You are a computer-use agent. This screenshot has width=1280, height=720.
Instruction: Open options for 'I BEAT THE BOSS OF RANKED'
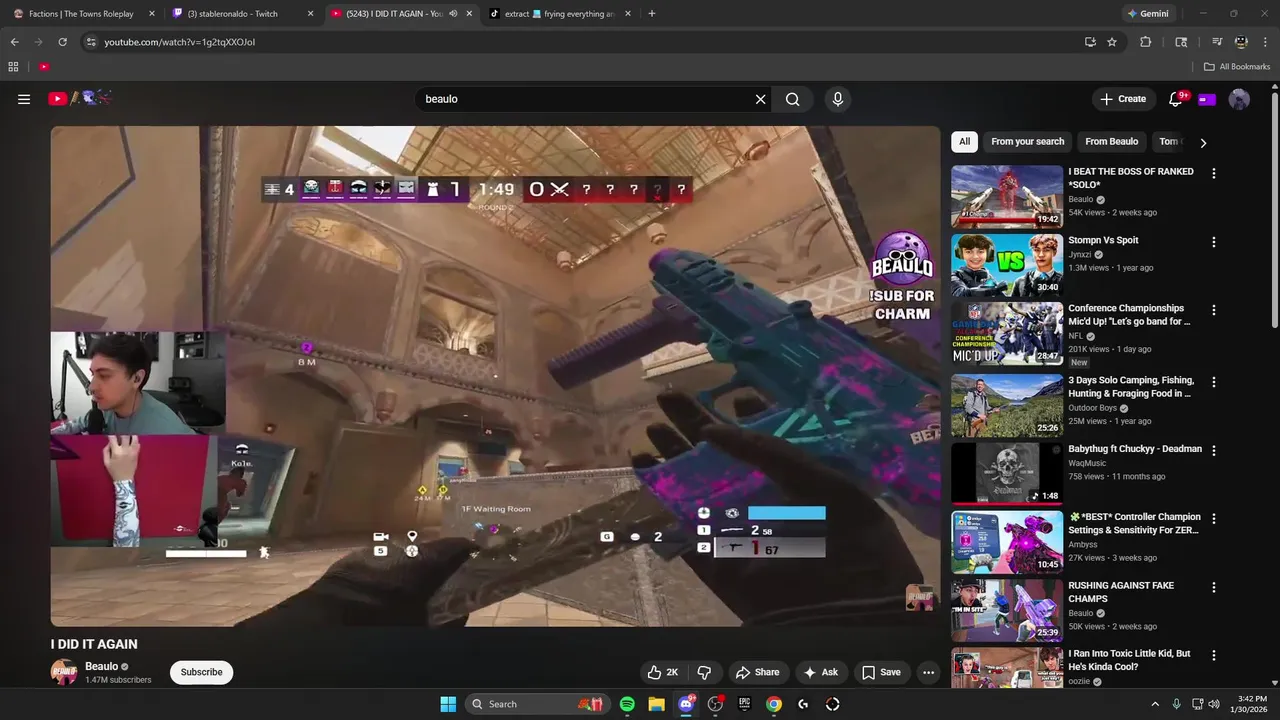[1214, 173]
